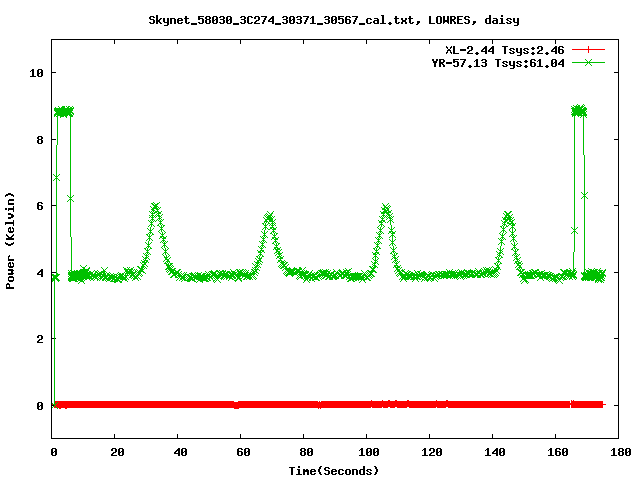Click the y-axis tick label '4'
Image resolution: width=640 pixels, height=480 pixels.
click(x=40, y=273)
